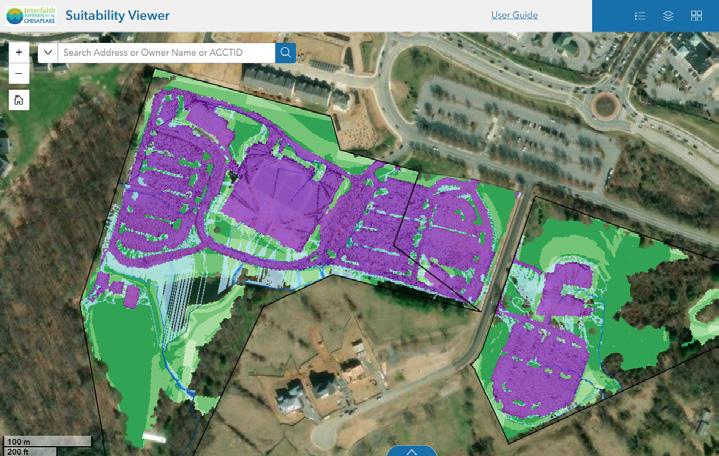719x456 pixels.
Task: Open the legend list icon
Action: tap(640, 16)
